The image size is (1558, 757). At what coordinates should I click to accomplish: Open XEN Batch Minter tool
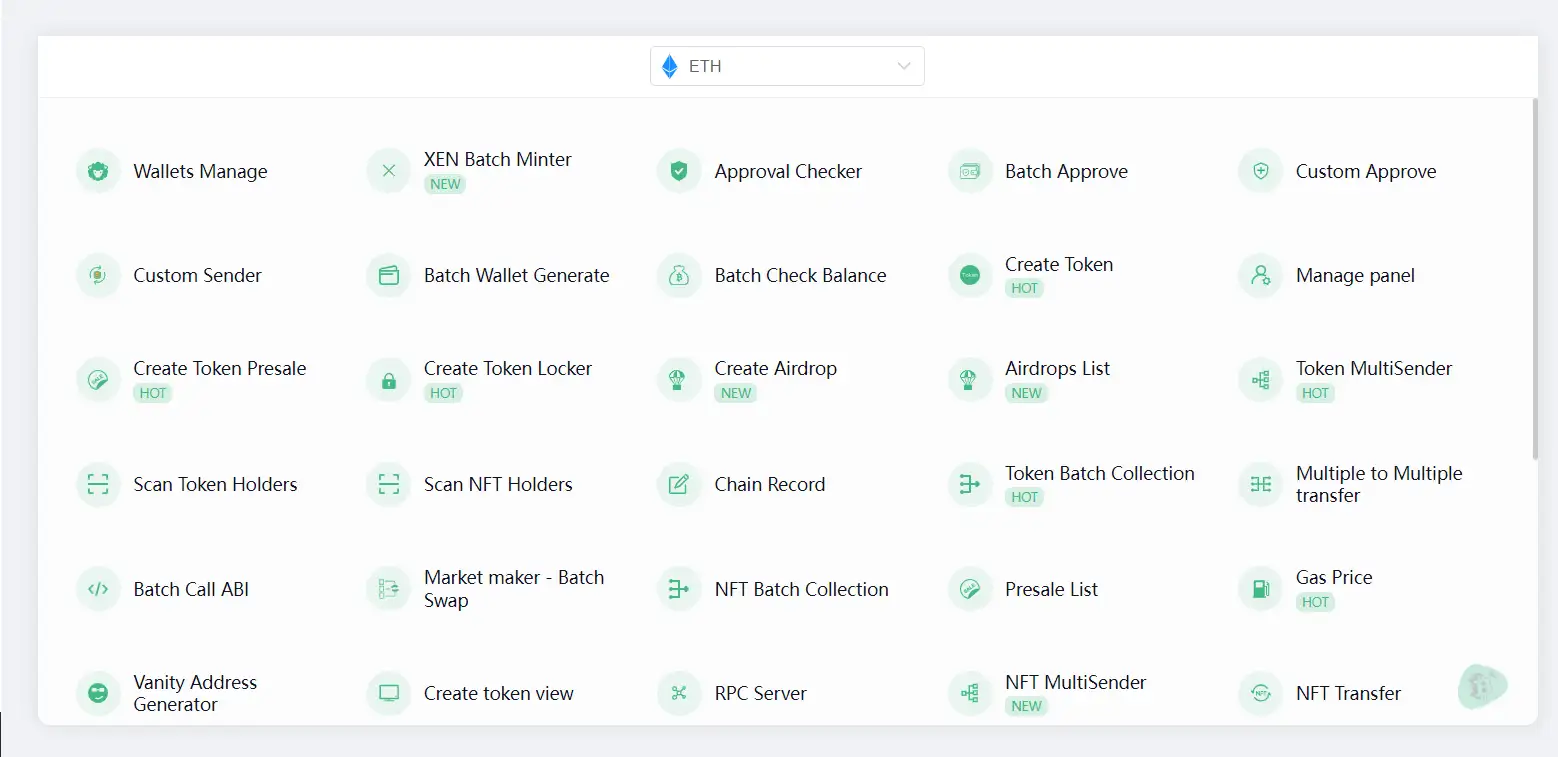coord(497,160)
